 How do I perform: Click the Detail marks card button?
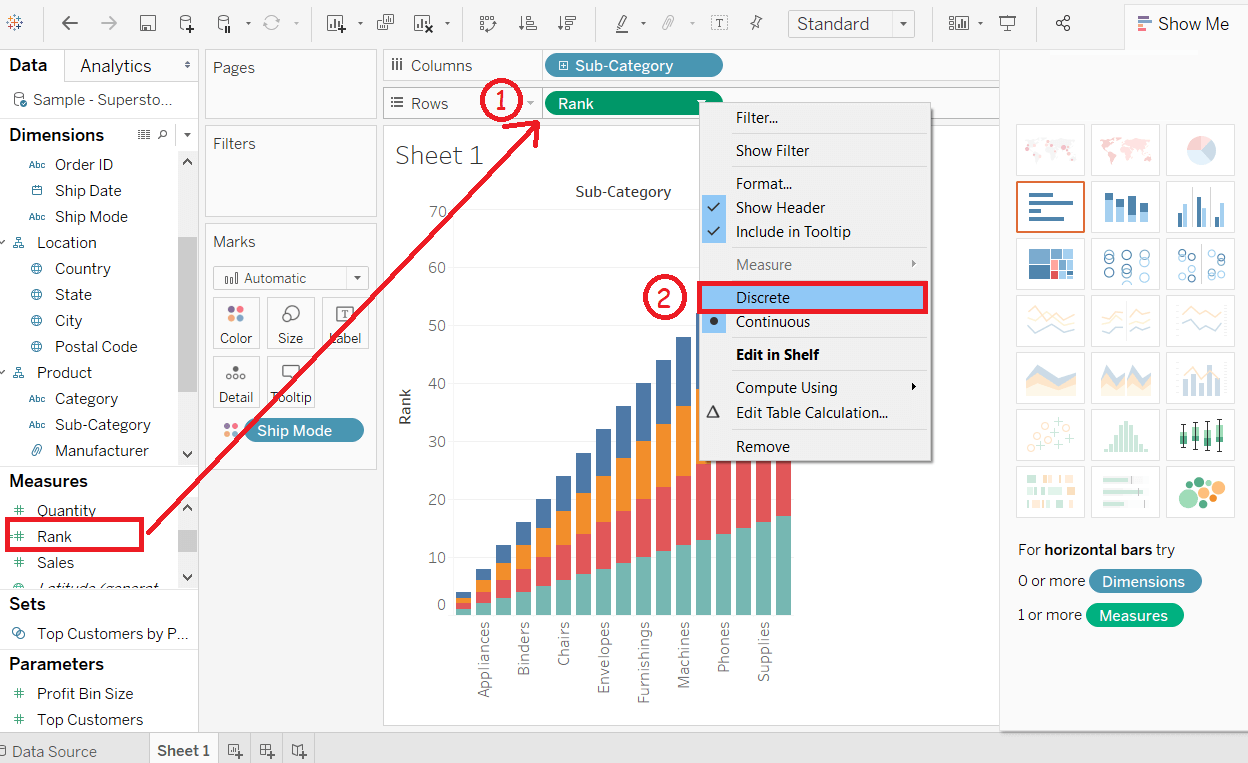point(236,382)
